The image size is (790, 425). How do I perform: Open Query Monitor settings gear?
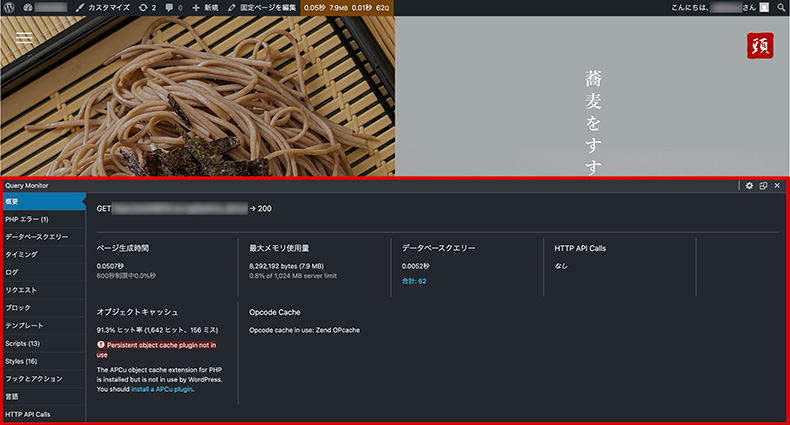click(749, 185)
